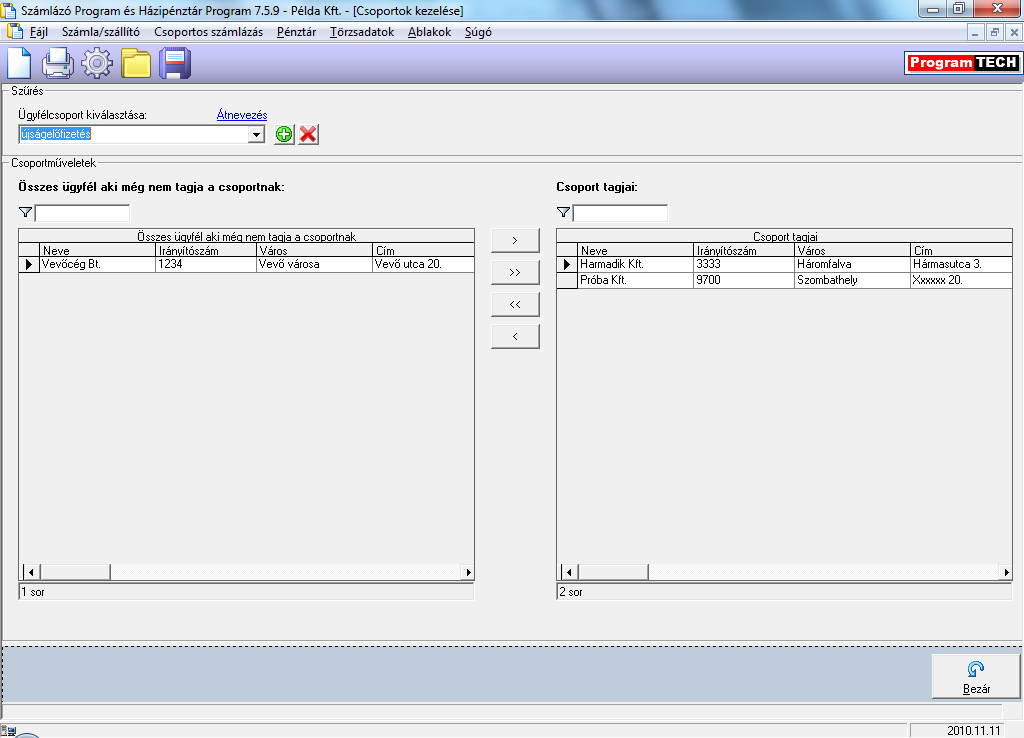Expand the Ügyfélcsoport kiválasztása dropdown
Screen dimensions: 1024x738
[256, 135]
